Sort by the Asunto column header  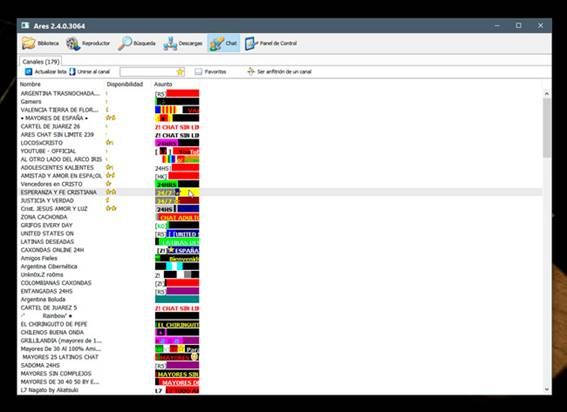coord(163,84)
